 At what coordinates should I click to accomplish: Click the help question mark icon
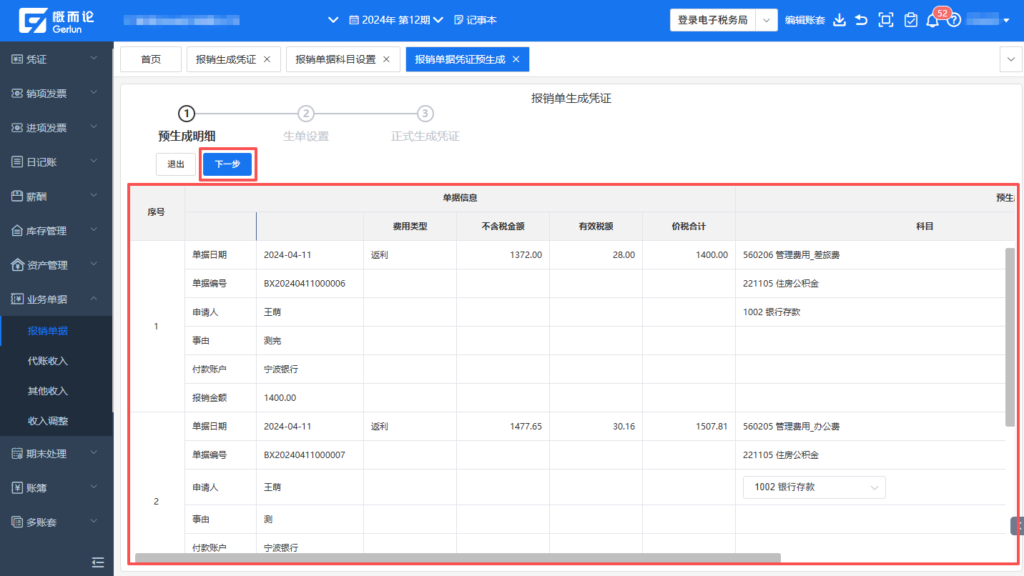coord(954,20)
